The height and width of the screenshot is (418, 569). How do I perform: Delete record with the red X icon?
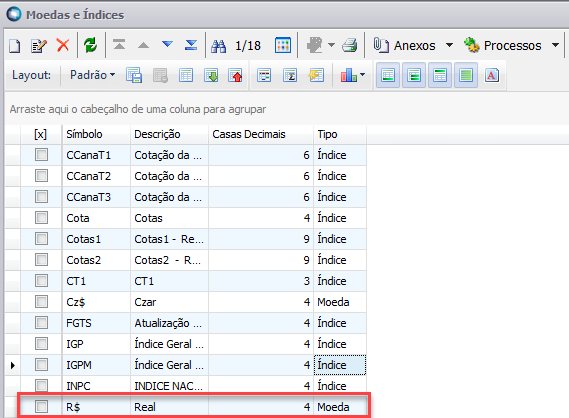coord(63,45)
